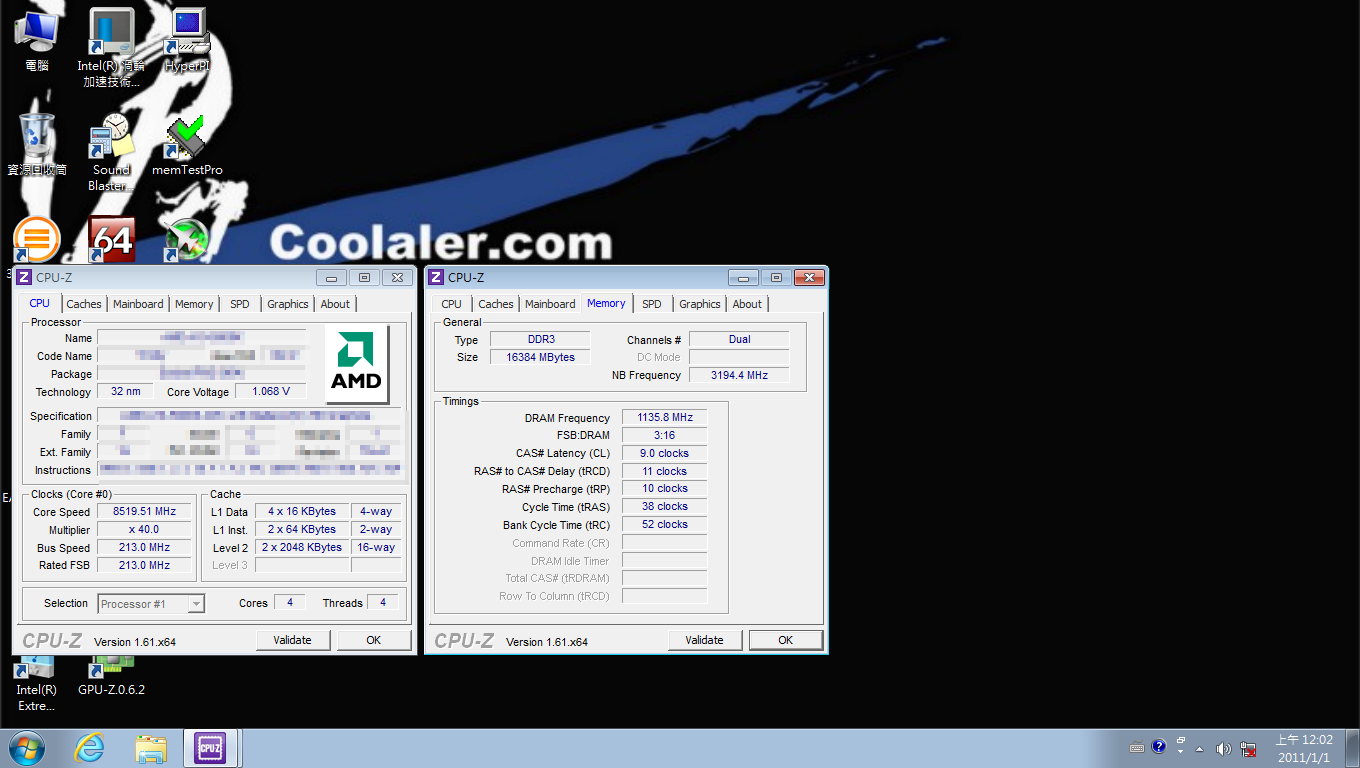Switch to Caches tab in right CPU-Z window
Screen dimensions: 1360x768
coord(496,304)
